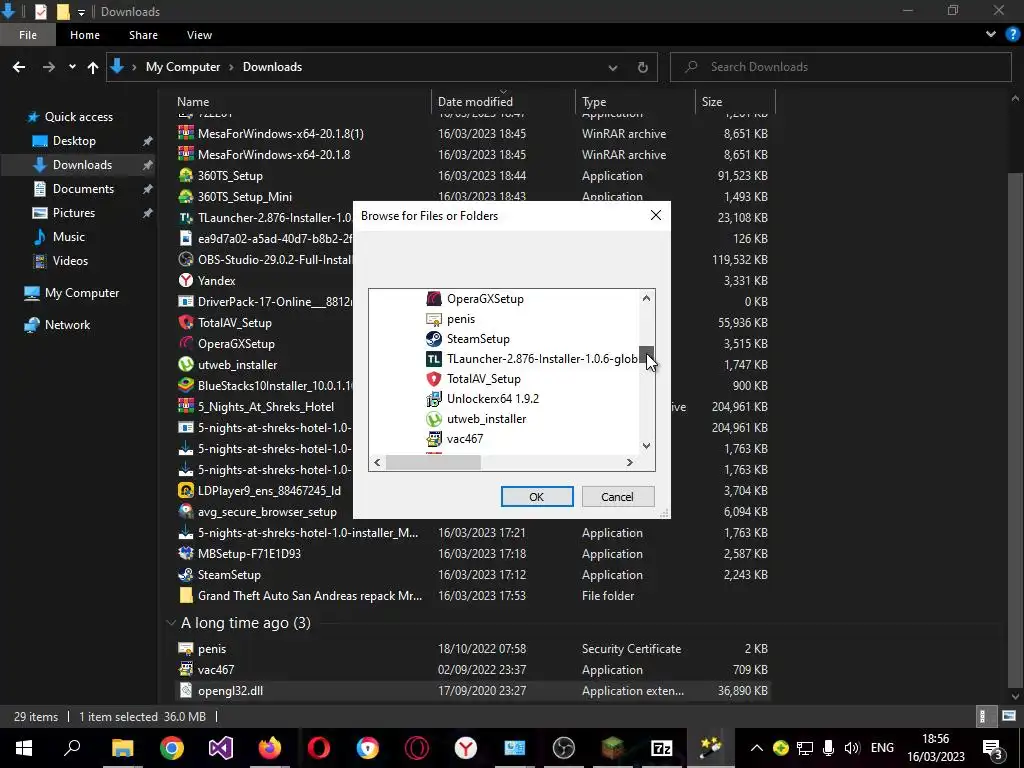This screenshot has height=768, width=1024.
Task: Select MesaForWindows-x64-20.1.8(1) archive icon
Action: (186, 133)
